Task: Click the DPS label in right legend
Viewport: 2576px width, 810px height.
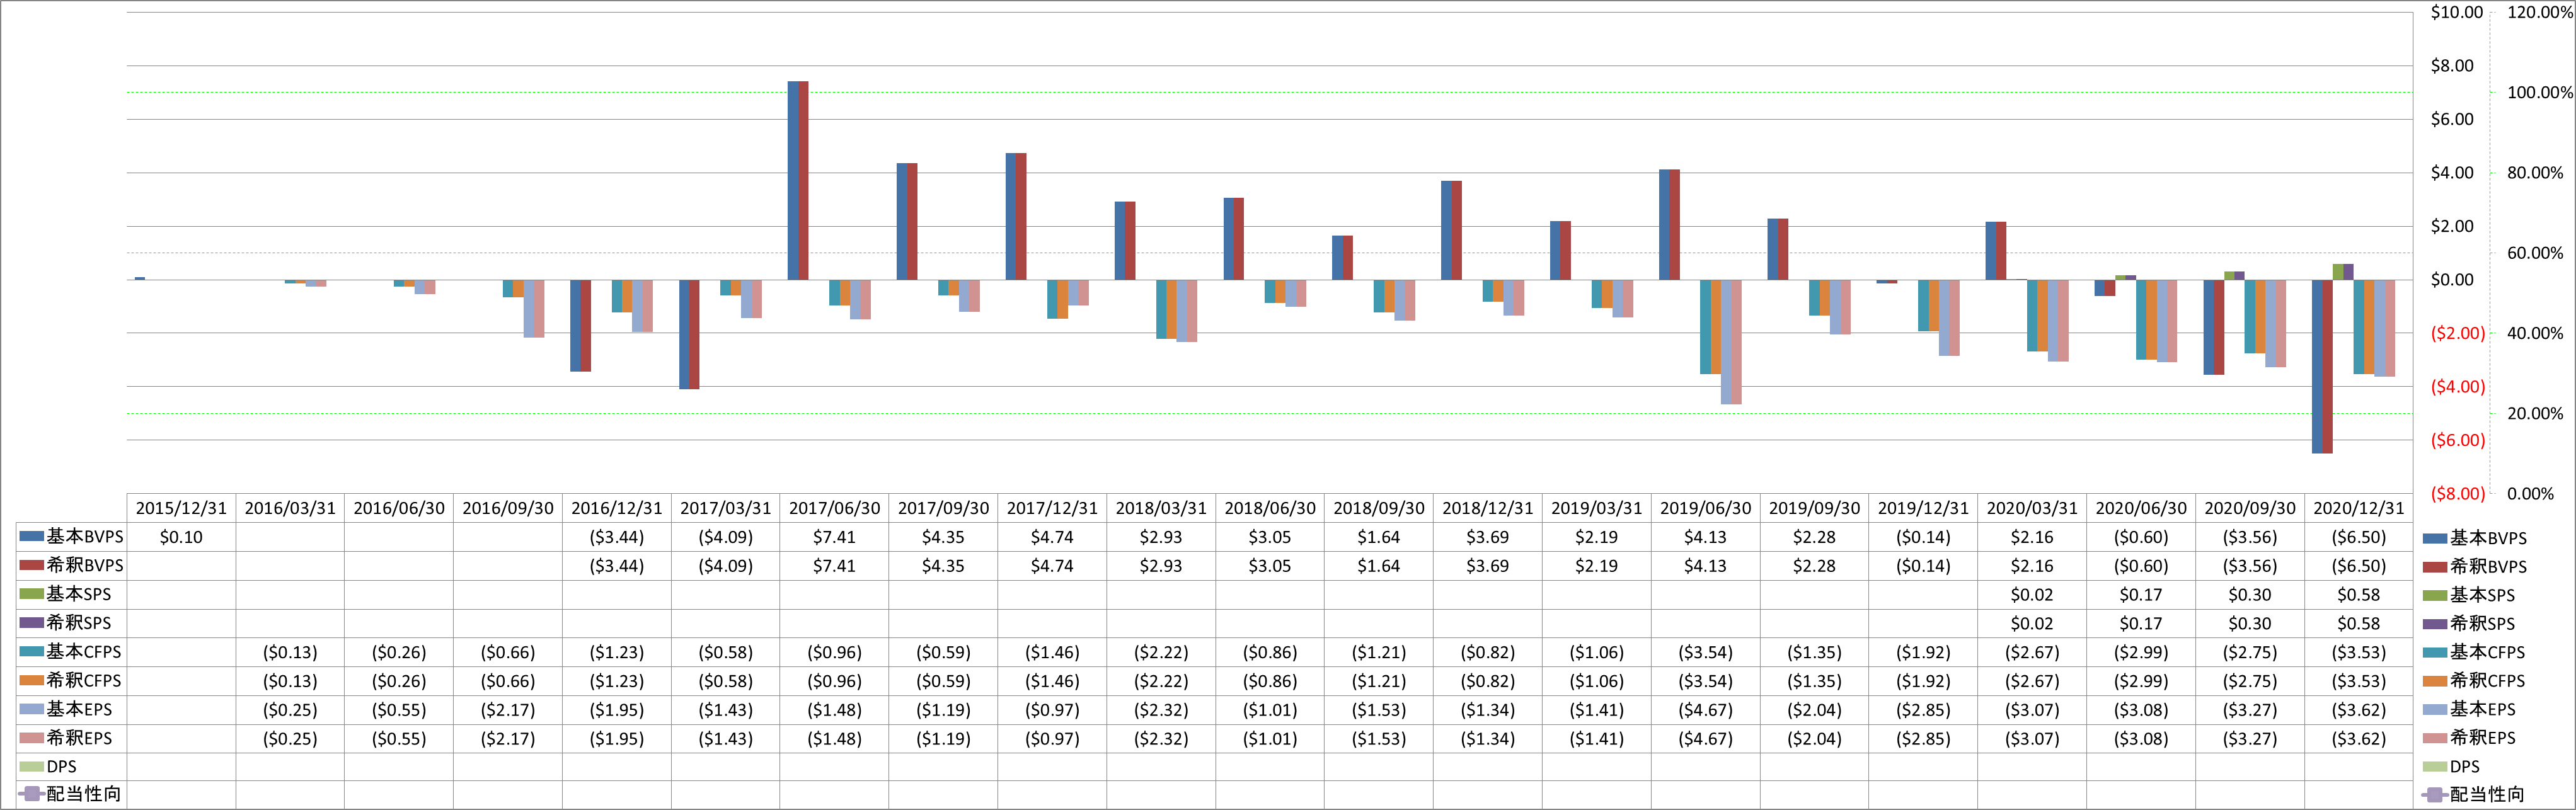Action: pos(2464,767)
